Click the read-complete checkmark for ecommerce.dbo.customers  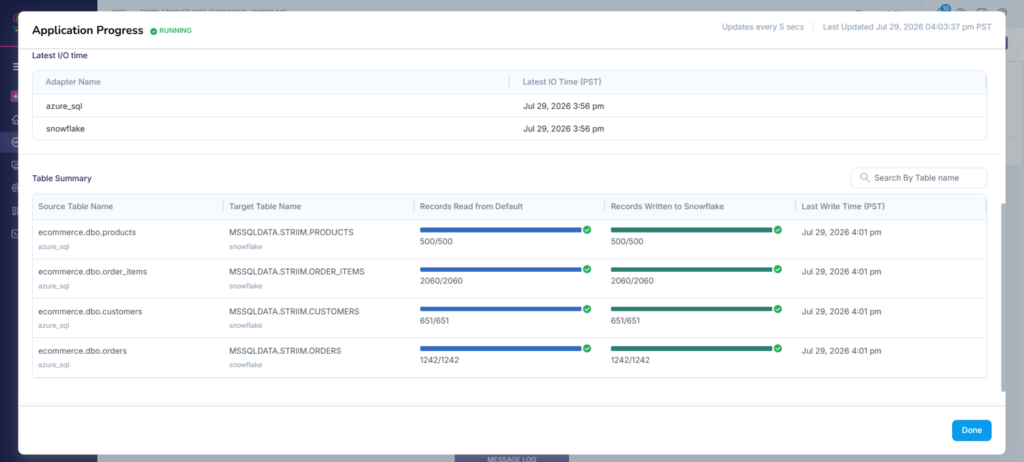587,309
